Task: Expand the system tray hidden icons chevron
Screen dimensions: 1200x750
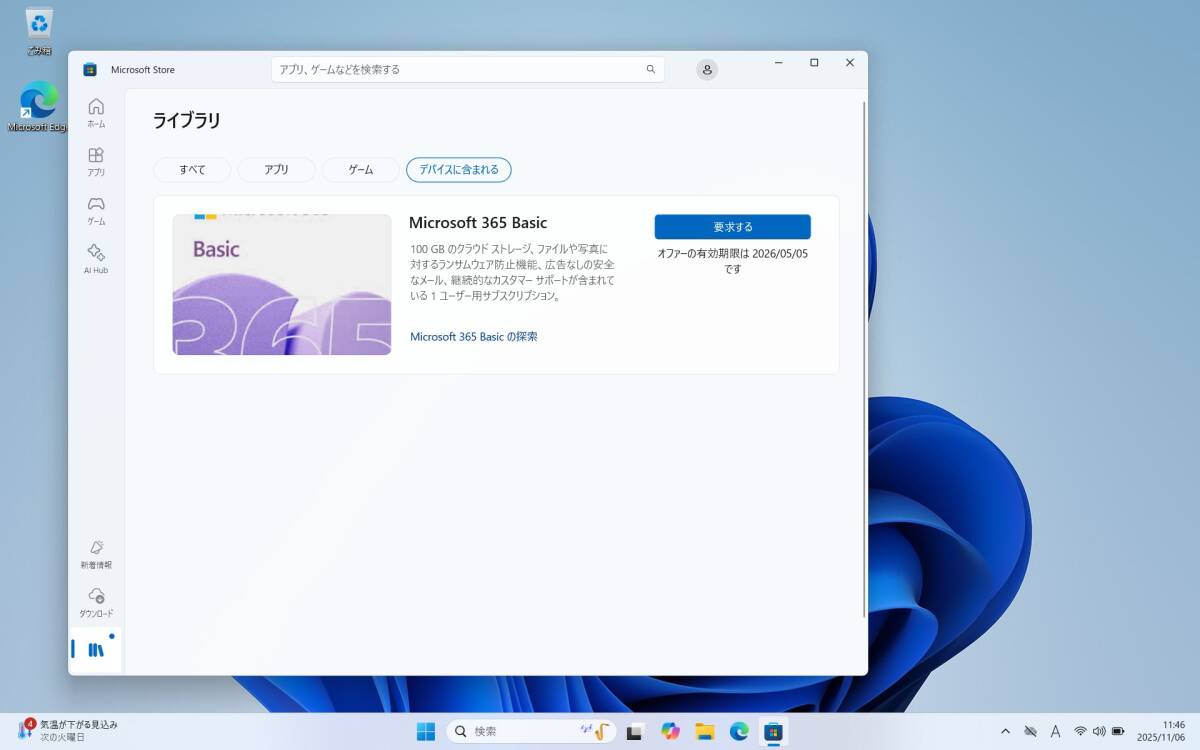Action: coord(1005,732)
